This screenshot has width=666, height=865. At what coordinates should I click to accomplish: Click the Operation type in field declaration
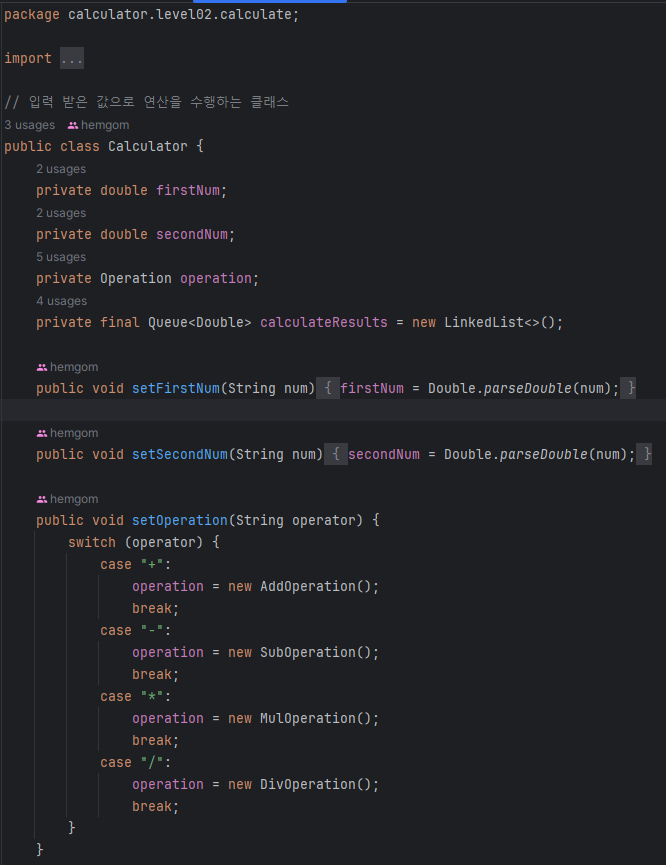(x=136, y=279)
